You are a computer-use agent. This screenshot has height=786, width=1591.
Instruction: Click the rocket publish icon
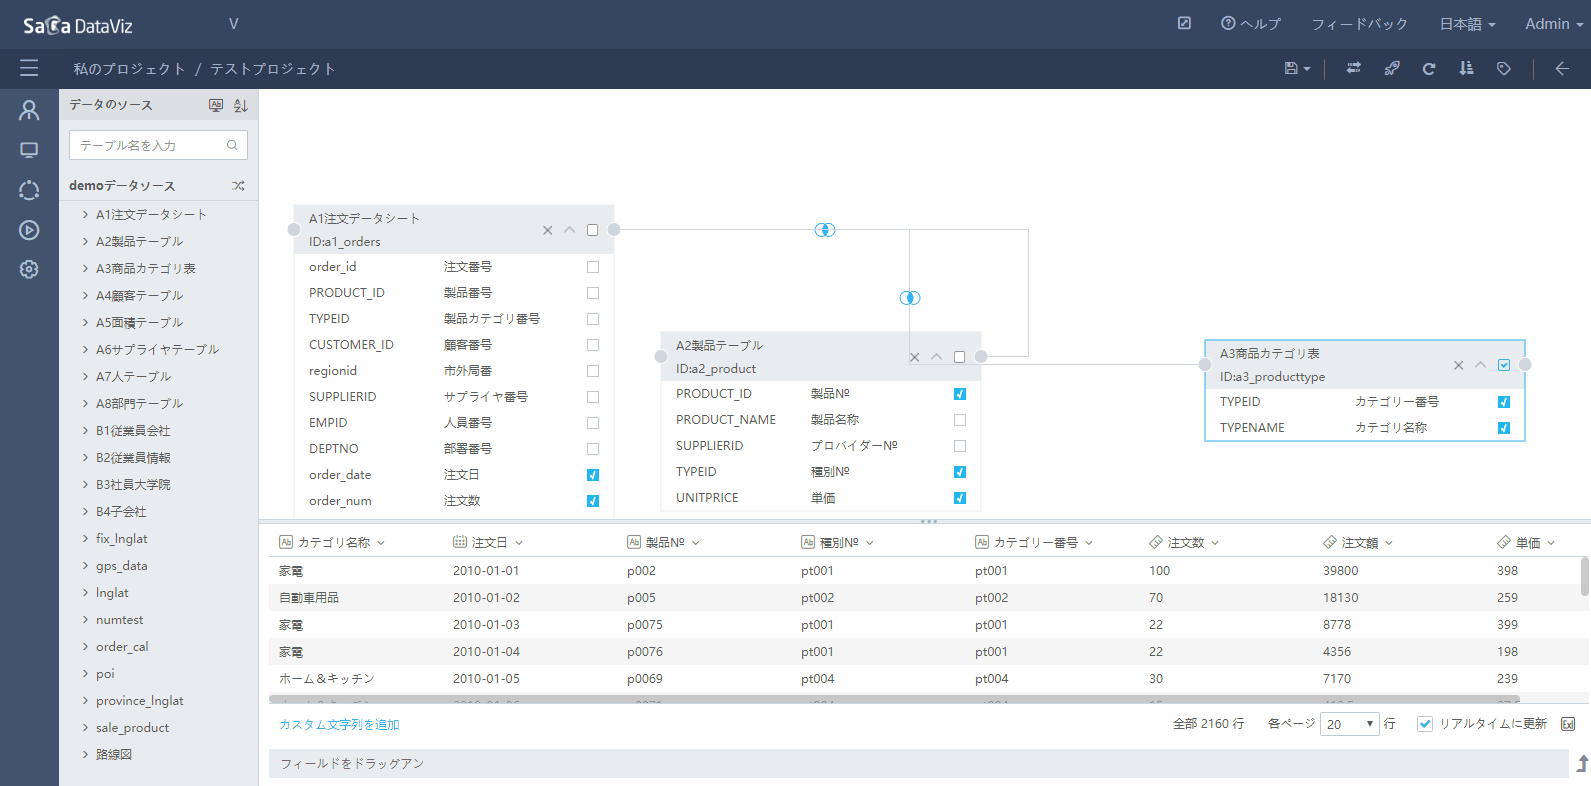[1392, 69]
